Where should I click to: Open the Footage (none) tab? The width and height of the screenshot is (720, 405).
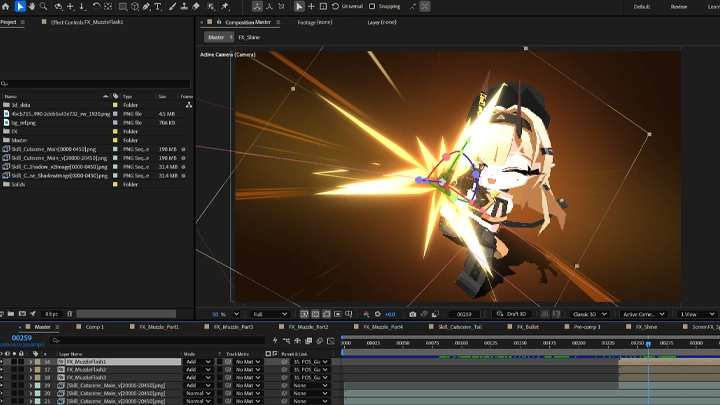[x=315, y=22]
